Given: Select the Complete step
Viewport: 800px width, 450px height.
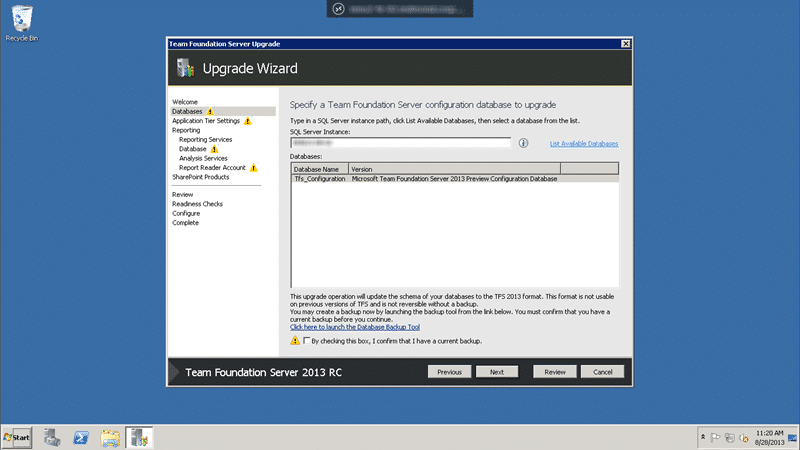Looking at the screenshot, I should click(185, 223).
